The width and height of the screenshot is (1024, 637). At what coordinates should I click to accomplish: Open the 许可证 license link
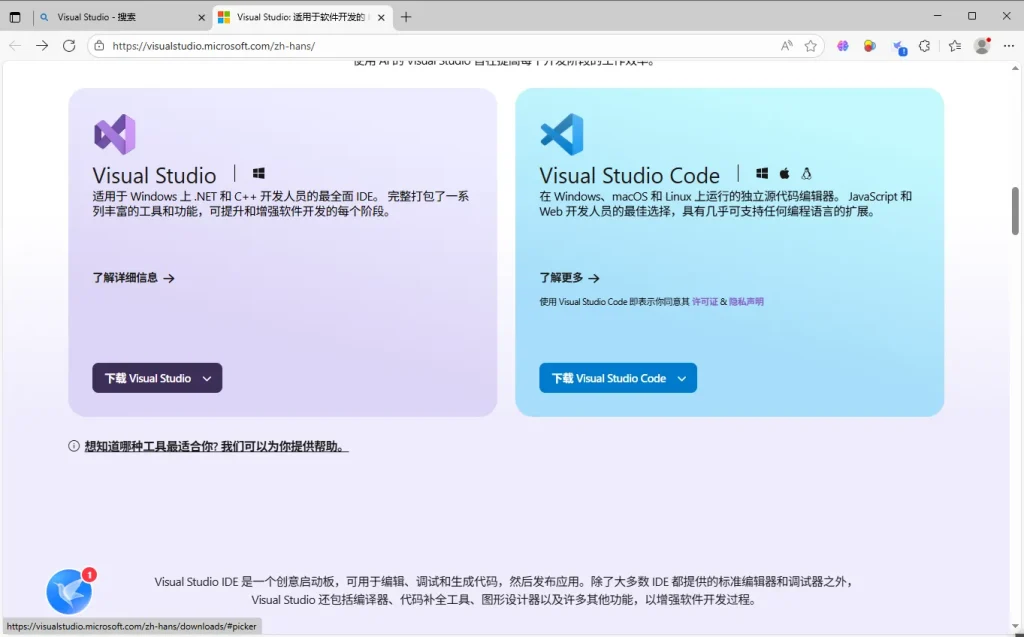click(704, 301)
